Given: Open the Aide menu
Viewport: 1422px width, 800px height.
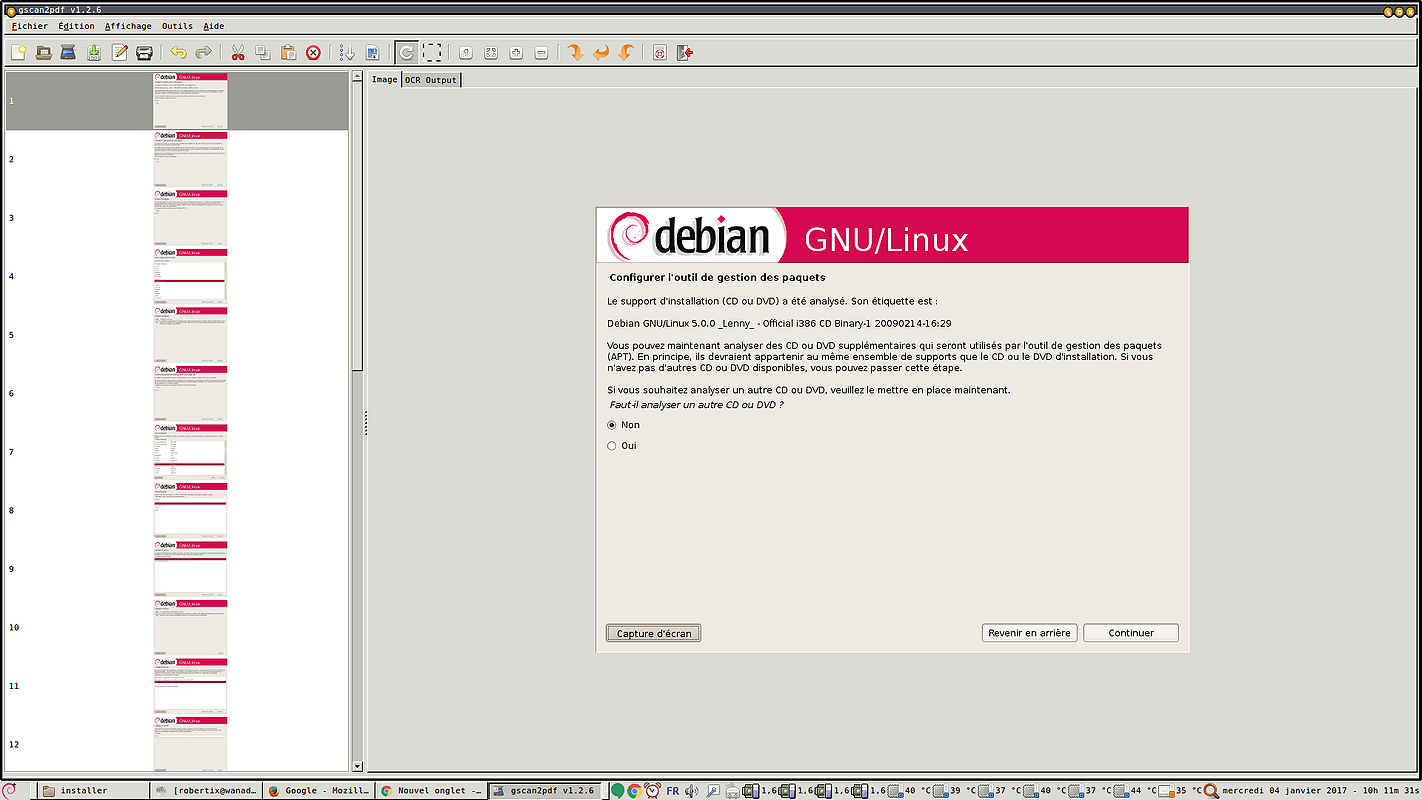Looking at the screenshot, I should pos(213,26).
